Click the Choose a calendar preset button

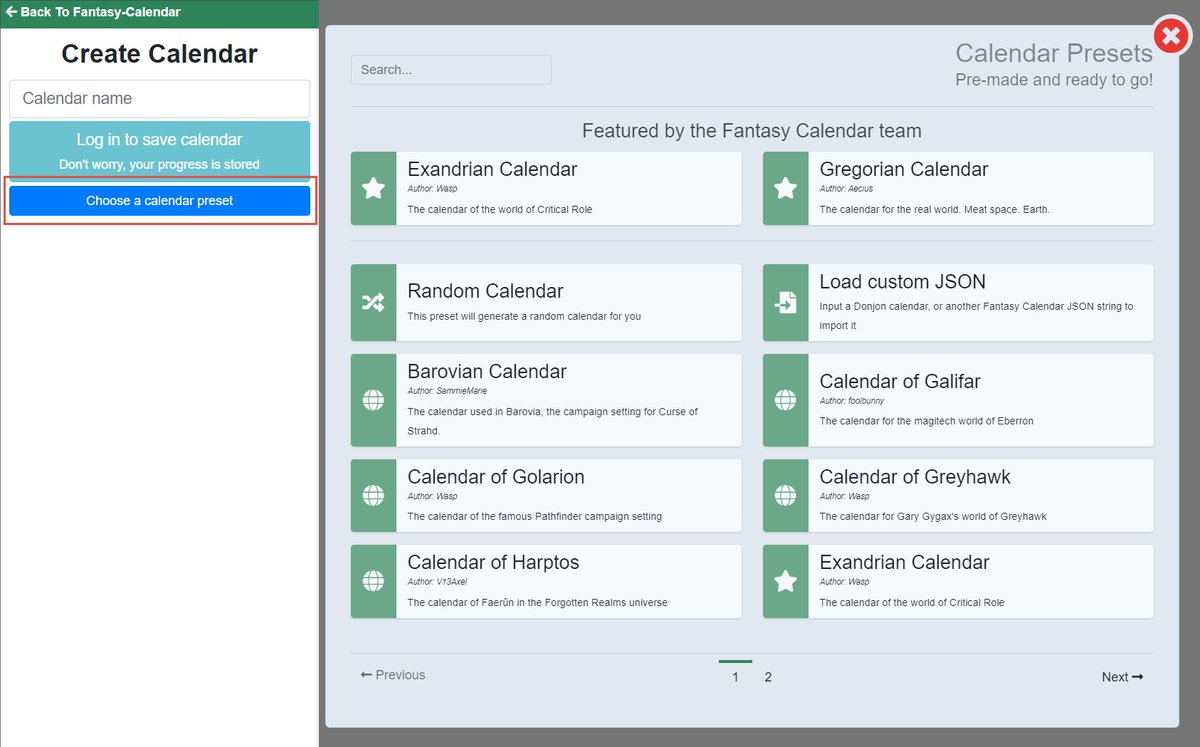coord(160,200)
